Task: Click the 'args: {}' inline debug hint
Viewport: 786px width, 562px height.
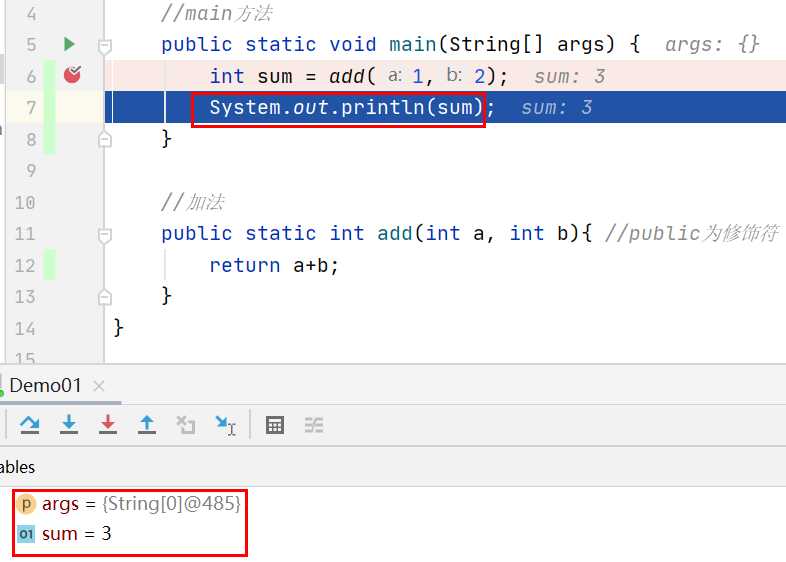Action: [712, 45]
